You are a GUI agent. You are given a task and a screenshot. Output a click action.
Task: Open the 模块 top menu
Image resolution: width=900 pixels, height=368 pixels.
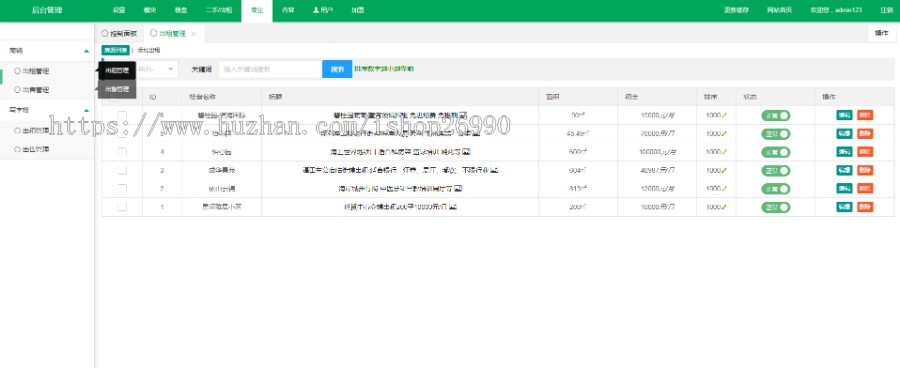tap(150, 10)
